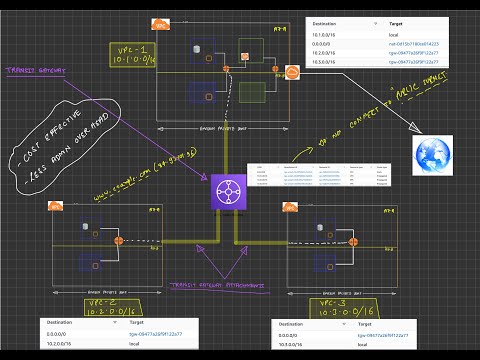480x360 pixels.
Task: Click instance icon in VPC-1 lower blue subnet
Action: click(x=209, y=97)
